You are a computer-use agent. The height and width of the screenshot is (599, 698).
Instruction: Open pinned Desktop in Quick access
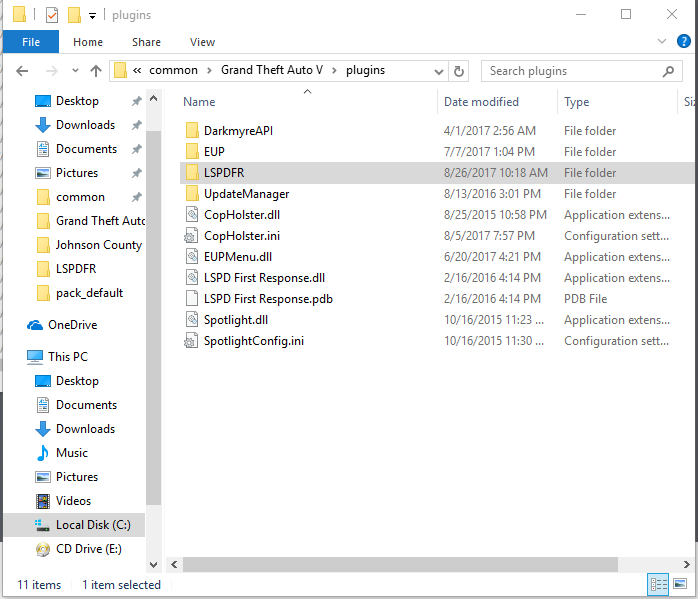tap(77, 101)
